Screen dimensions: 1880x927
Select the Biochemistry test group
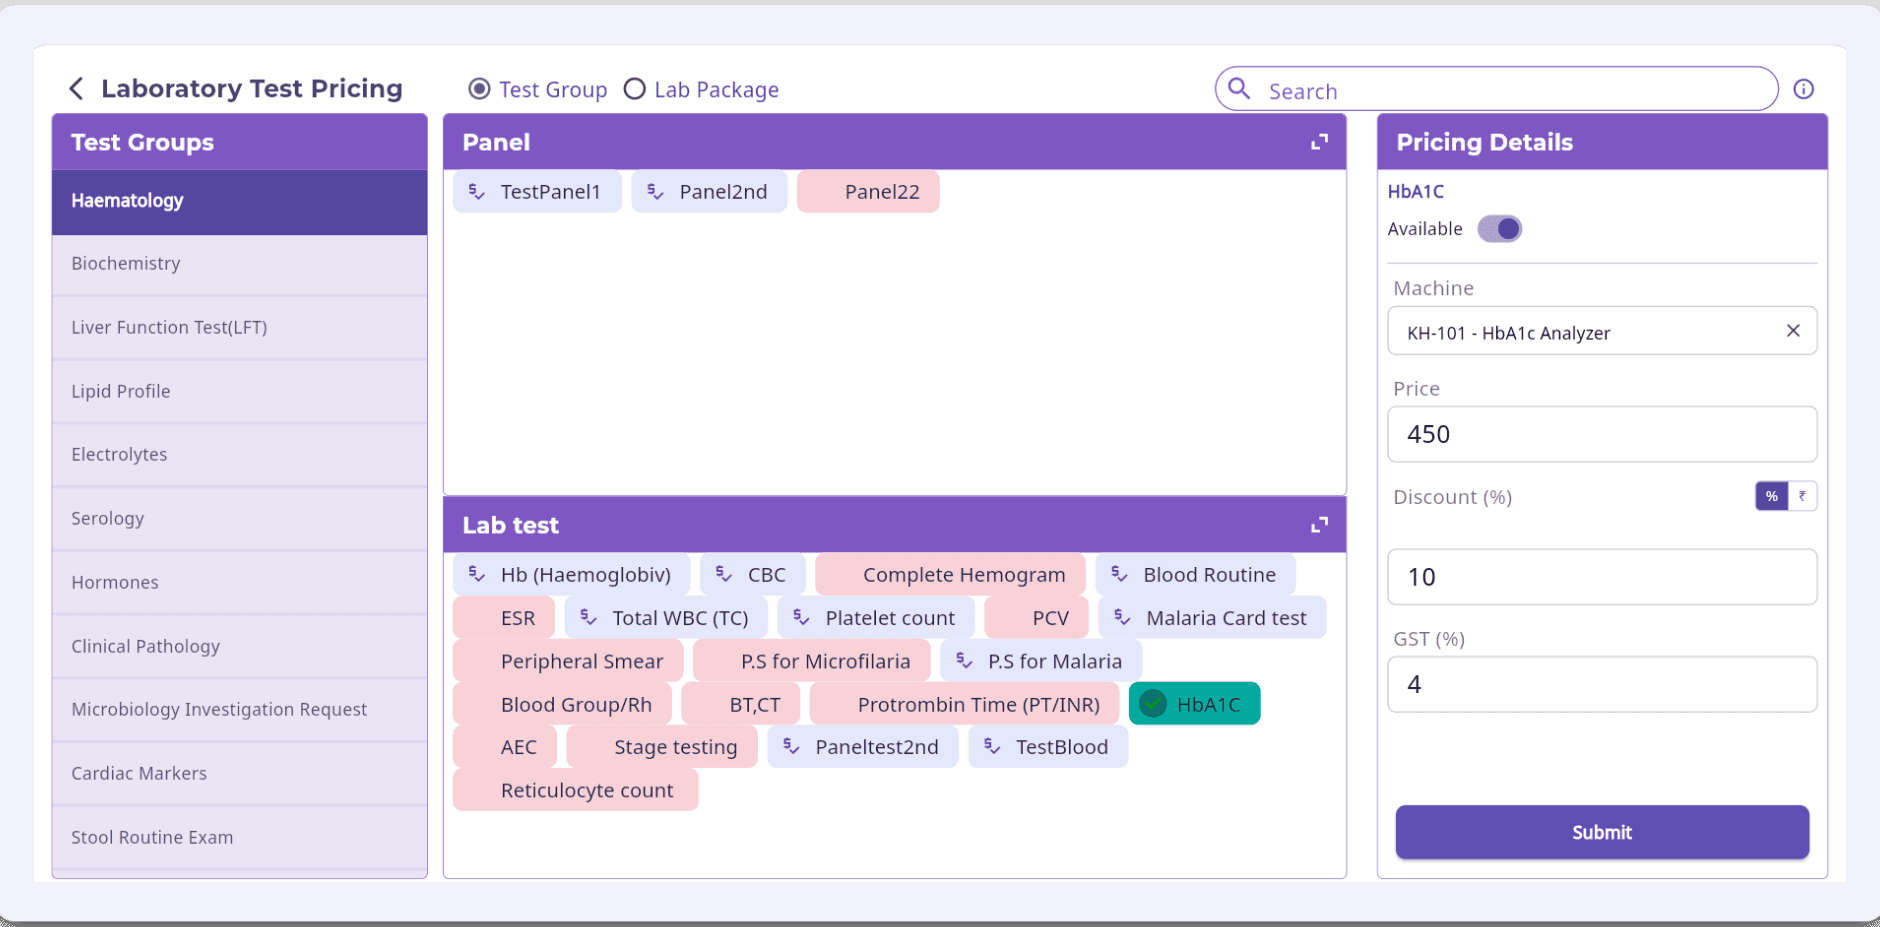[x=240, y=264]
